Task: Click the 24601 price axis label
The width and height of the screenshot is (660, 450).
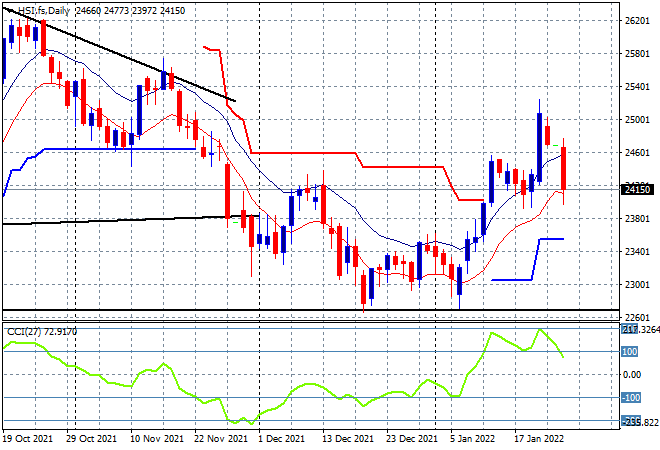Action: click(x=637, y=153)
